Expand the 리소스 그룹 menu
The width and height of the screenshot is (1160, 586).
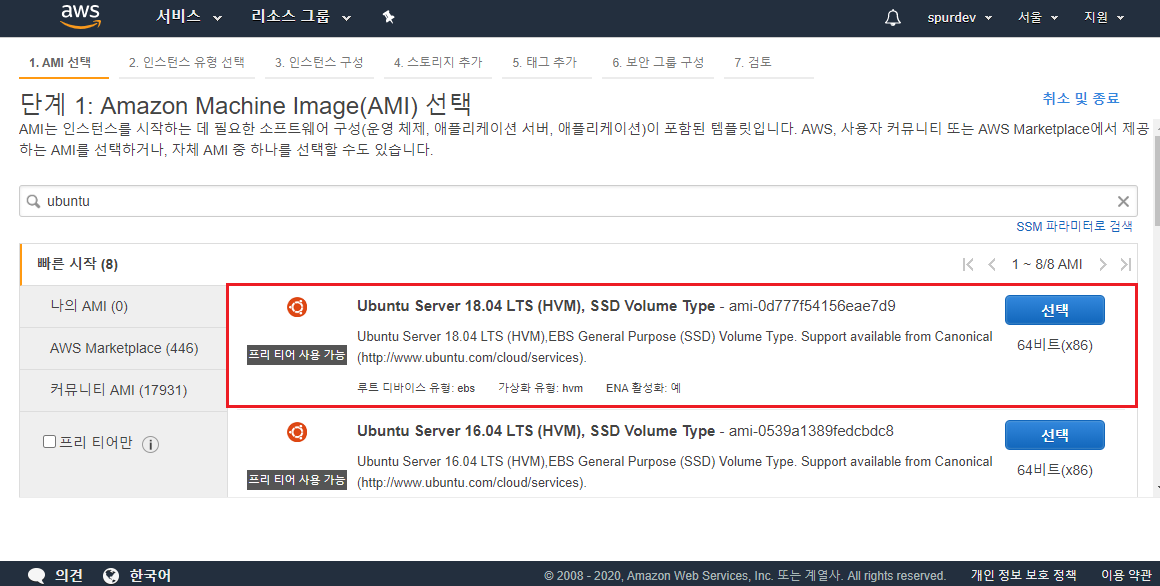[x=301, y=17]
